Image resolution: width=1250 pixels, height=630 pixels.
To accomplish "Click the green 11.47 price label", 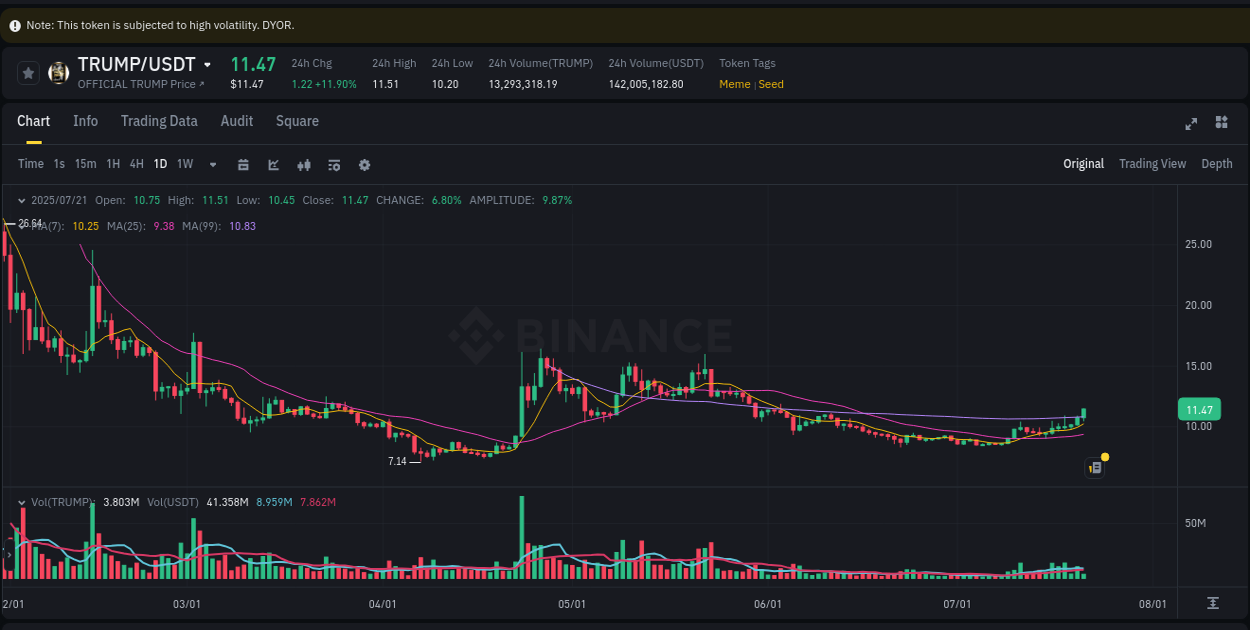I will (x=1199, y=409).
